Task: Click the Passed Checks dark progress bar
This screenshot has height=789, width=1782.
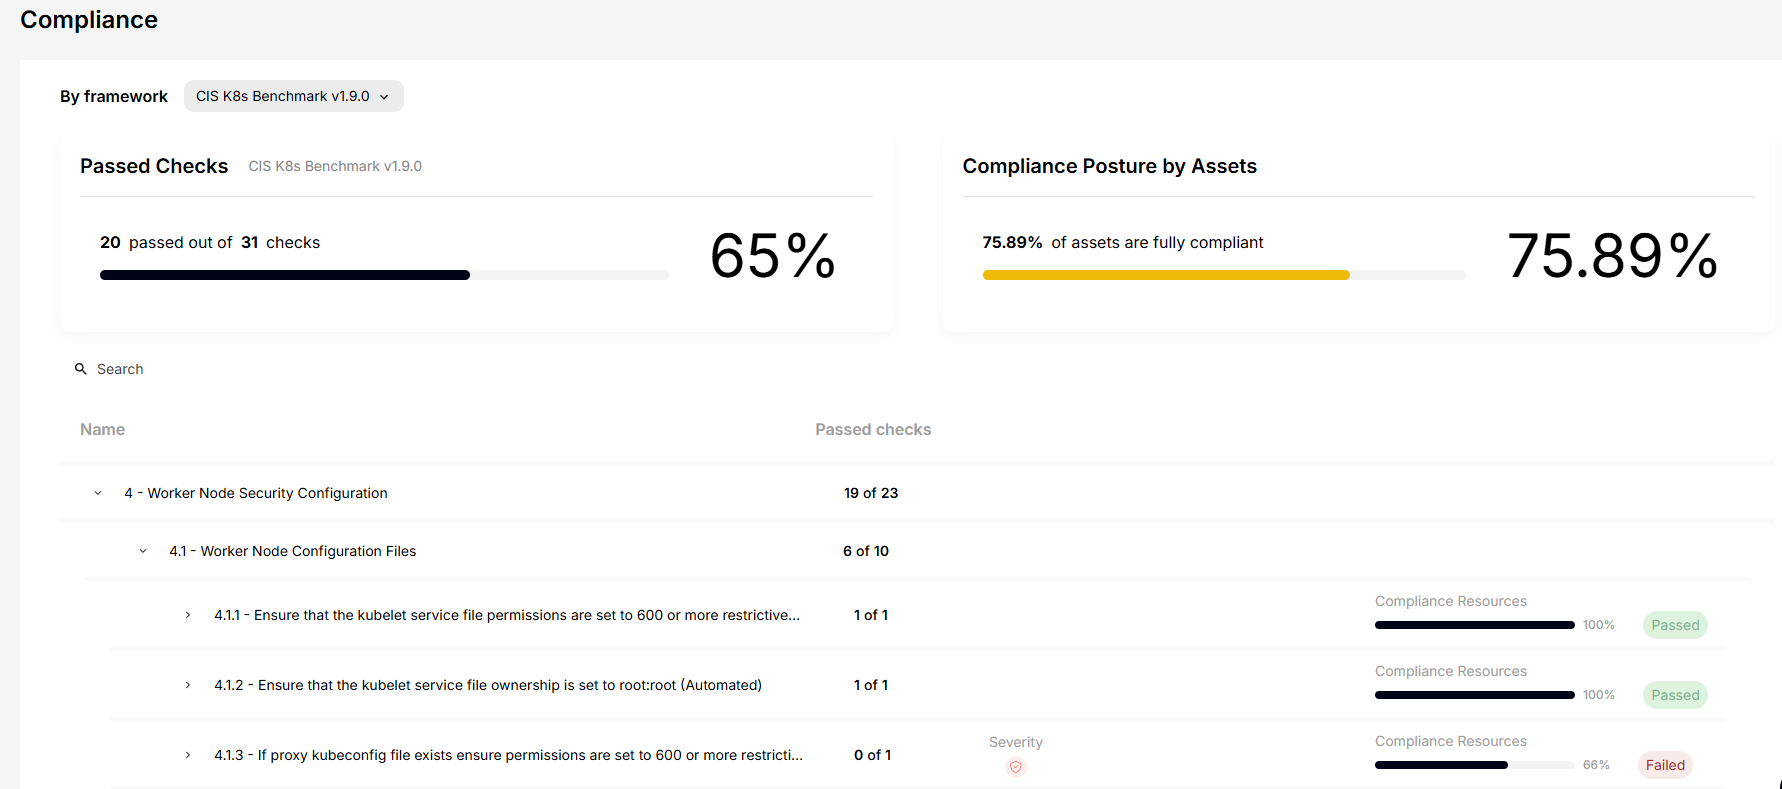Action: pos(285,275)
